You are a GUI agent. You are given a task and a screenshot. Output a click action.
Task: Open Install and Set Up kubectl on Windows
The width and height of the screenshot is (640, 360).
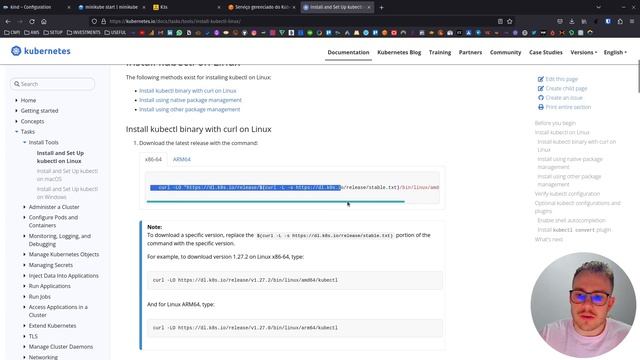coord(67,193)
